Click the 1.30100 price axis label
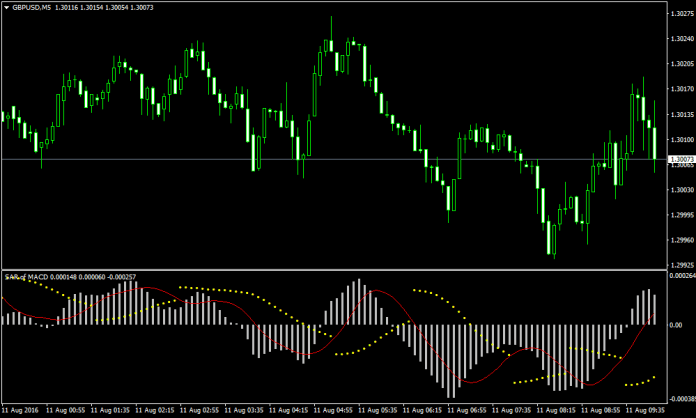The image size is (696, 418). [x=680, y=141]
